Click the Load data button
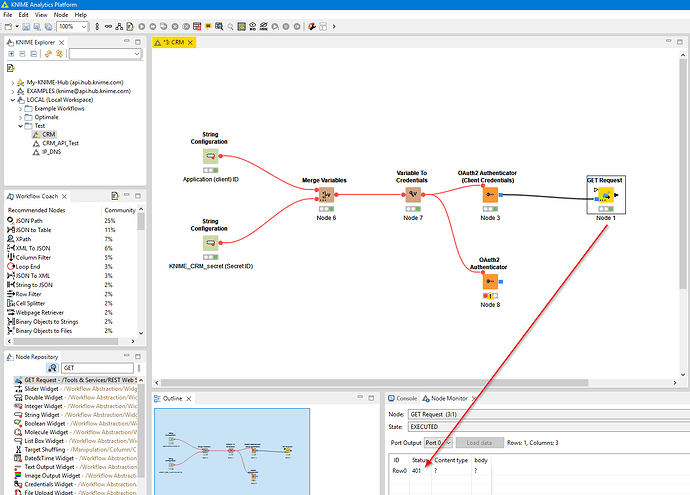This screenshot has height=495, width=690. [479, 443]
